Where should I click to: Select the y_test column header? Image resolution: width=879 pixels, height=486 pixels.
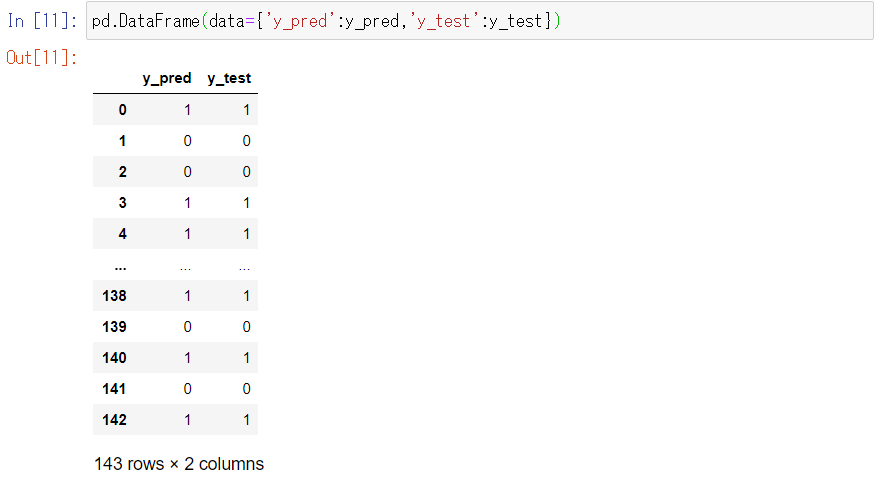229,78
